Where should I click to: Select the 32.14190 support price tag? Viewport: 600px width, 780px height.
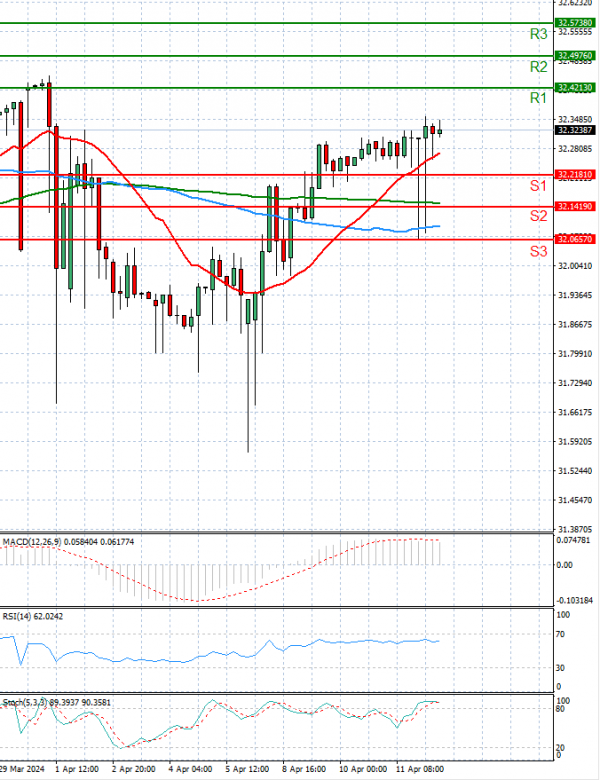point(575,206)
